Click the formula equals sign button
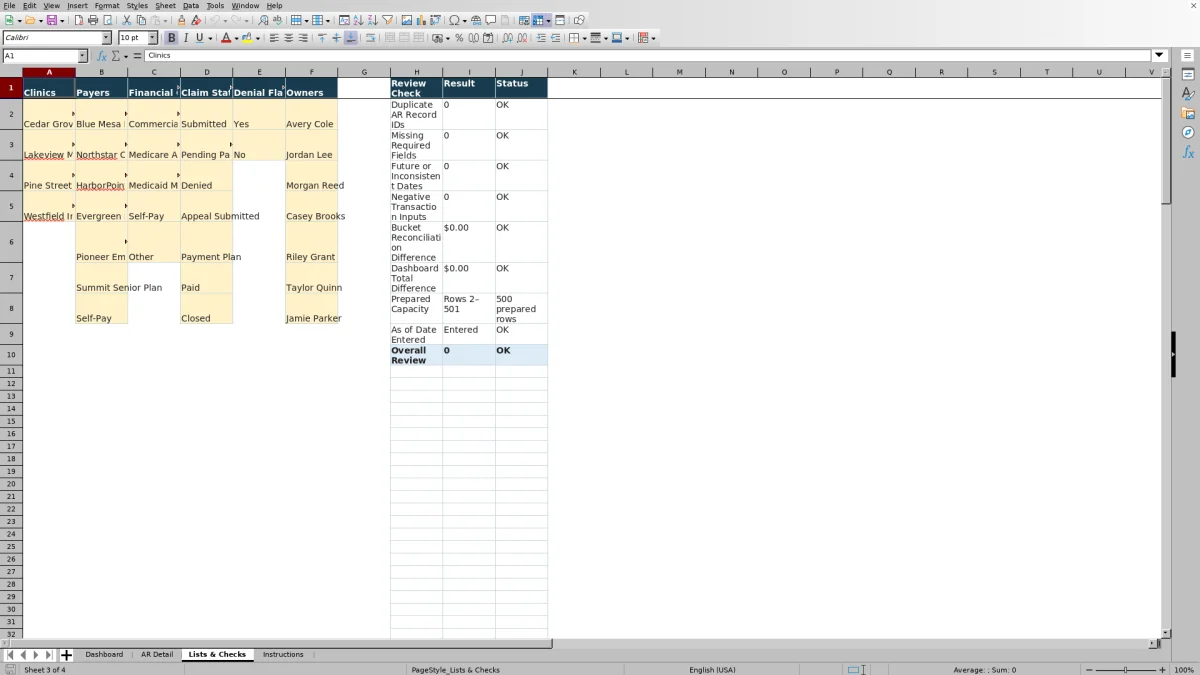Image resolution: width=1200 pixels, height=675 pixels. point(135,56)
